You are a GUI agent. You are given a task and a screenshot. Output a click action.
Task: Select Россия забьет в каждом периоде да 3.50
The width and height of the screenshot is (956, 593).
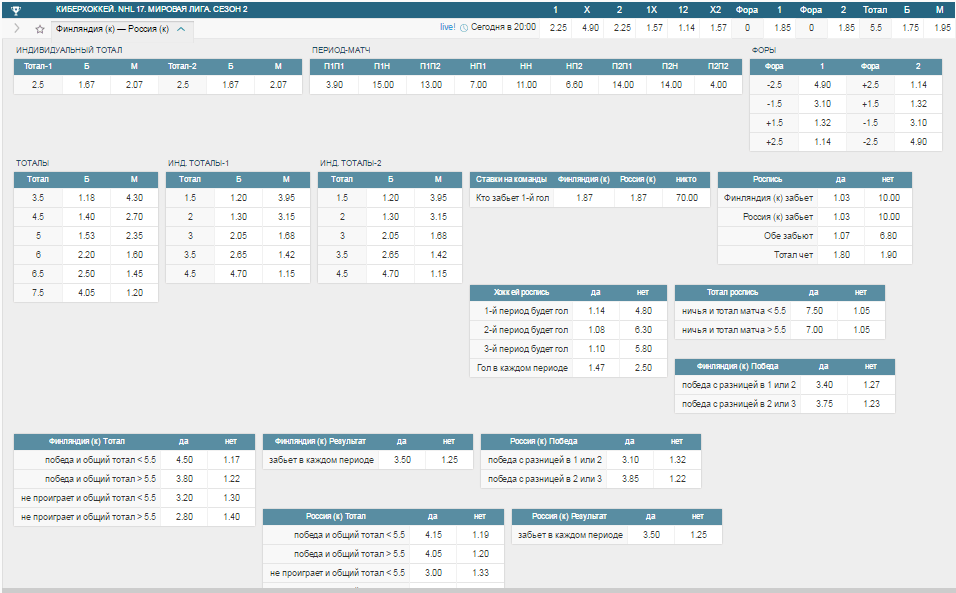651,535
